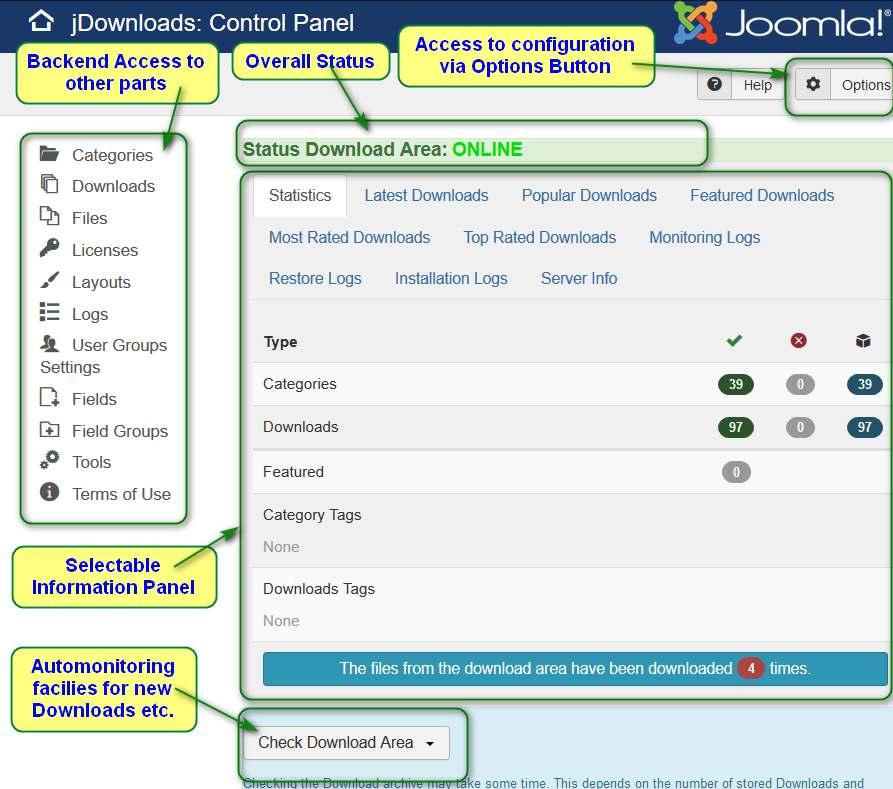The height and width of the screenshot is (789, 893).
Task: Go to Categories in the sidebar
Action: [113, 155]
